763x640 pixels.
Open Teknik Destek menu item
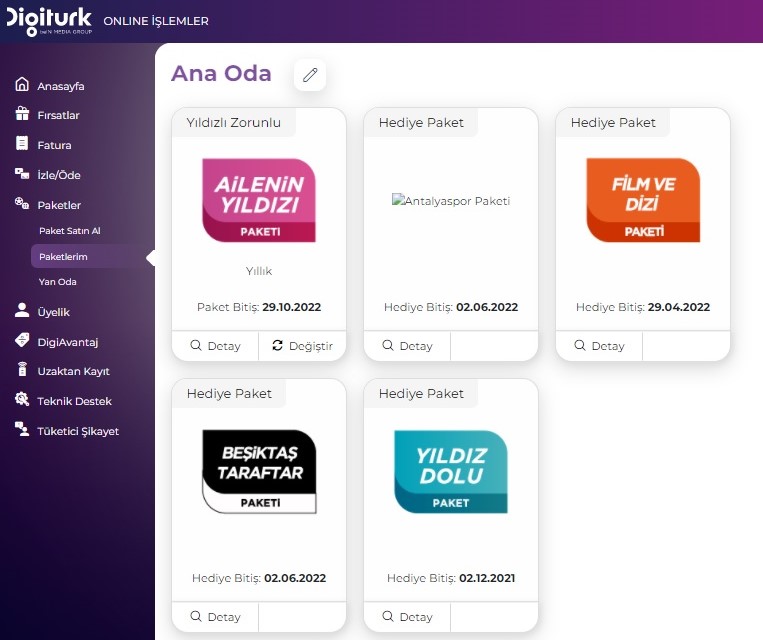74,402
